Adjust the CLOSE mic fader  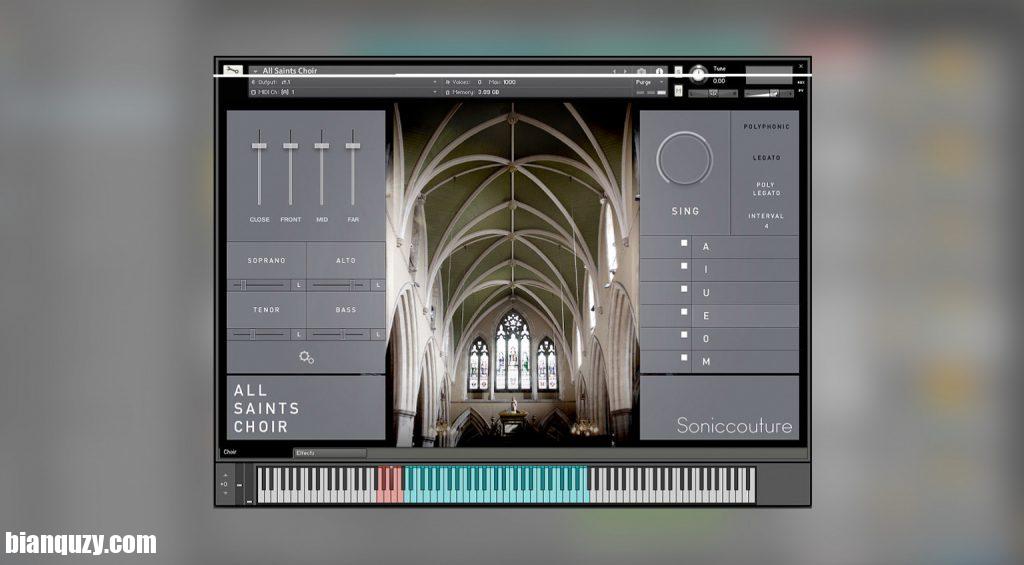[259, 145]
